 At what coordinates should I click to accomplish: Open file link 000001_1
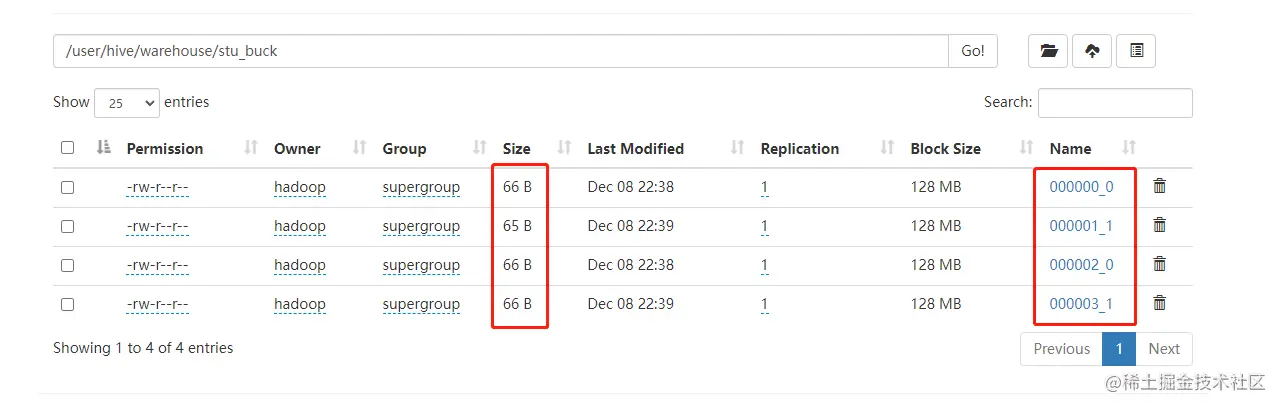[x=1081, y=226]
